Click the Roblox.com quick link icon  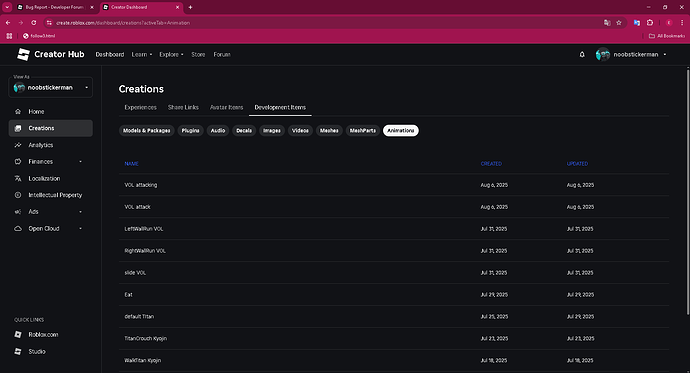[18, 335]
